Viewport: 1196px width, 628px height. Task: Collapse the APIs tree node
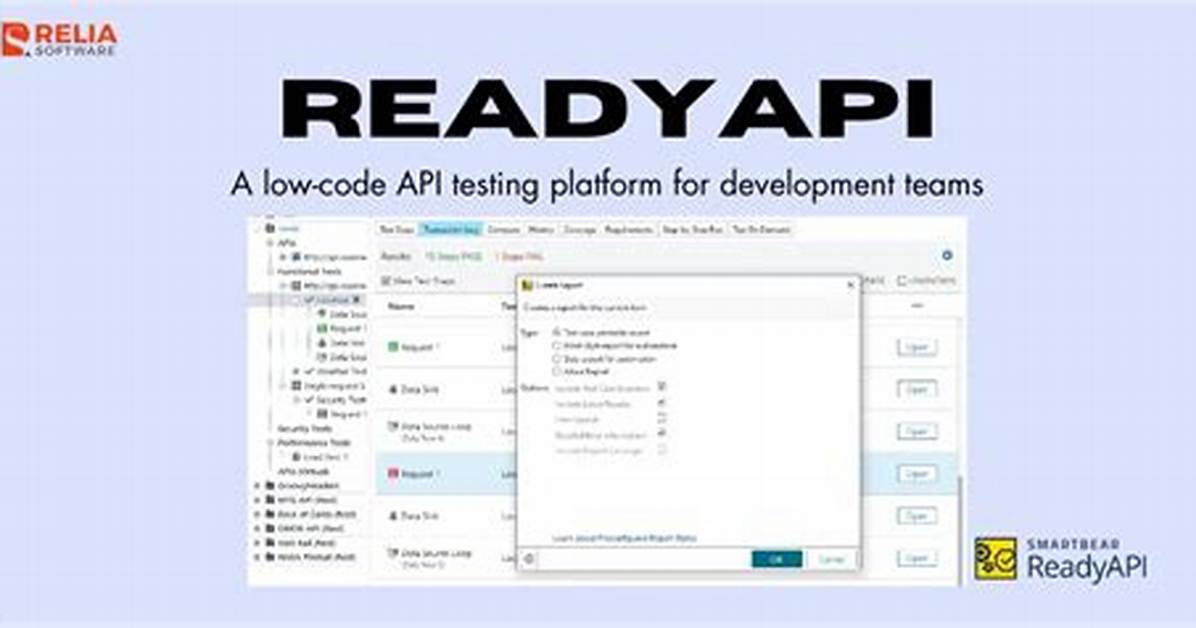(269, 243)
